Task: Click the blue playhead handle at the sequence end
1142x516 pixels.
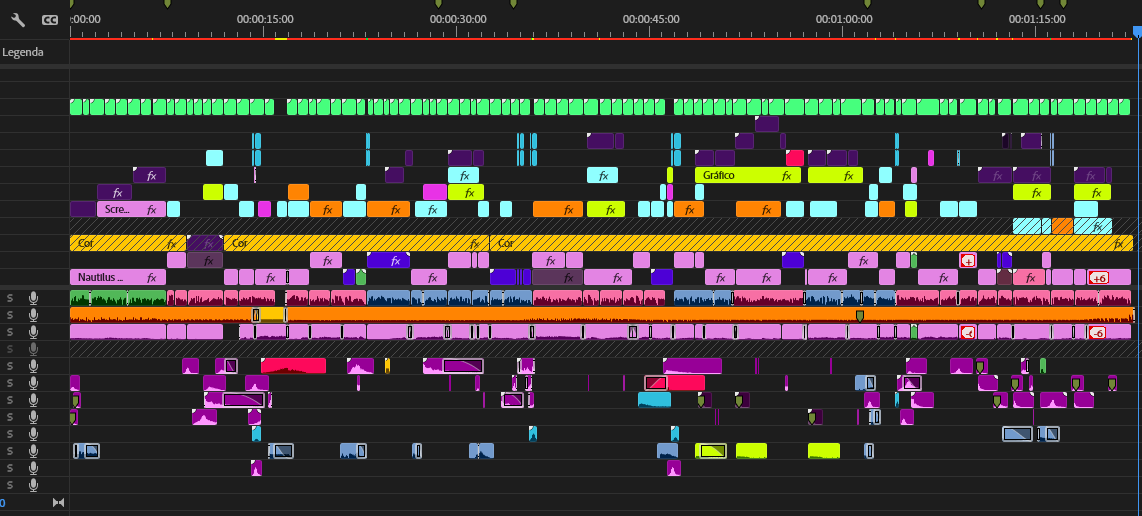Action: [x=1138, y=31]
